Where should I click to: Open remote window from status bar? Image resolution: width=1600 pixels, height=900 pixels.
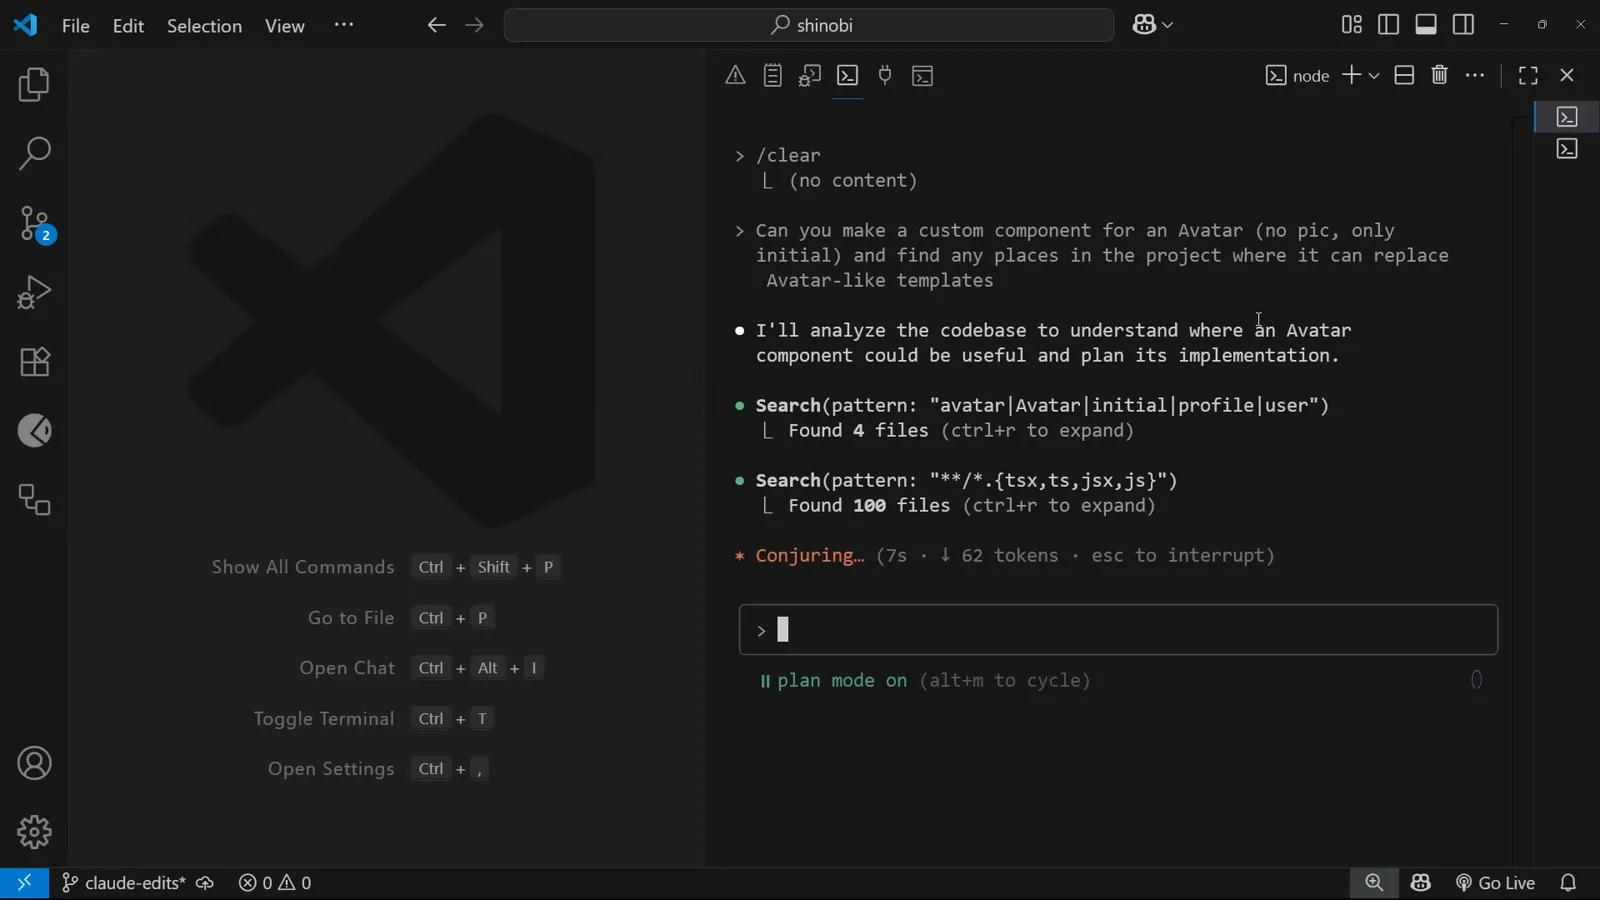pos(24,883)
